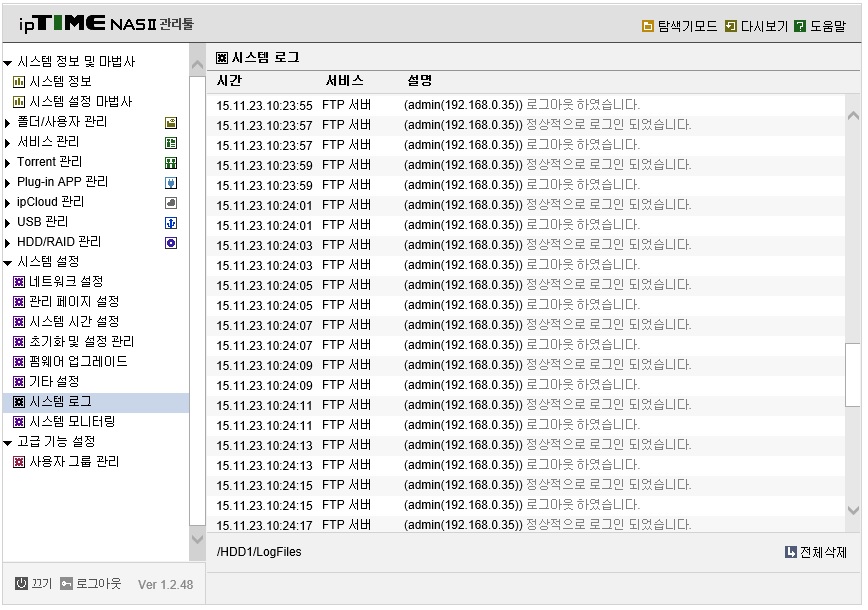Click the 끄기 power icon
868x610 pixels.
point(21,583)
